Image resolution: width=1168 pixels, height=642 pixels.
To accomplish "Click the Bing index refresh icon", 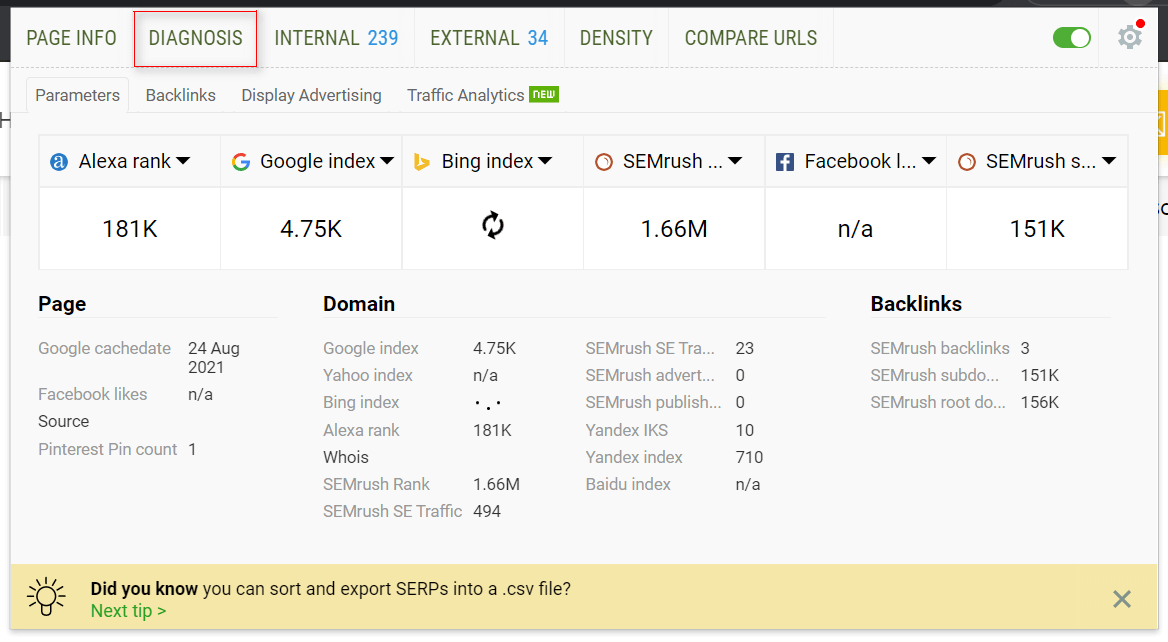I will click(x=493, y=226).
